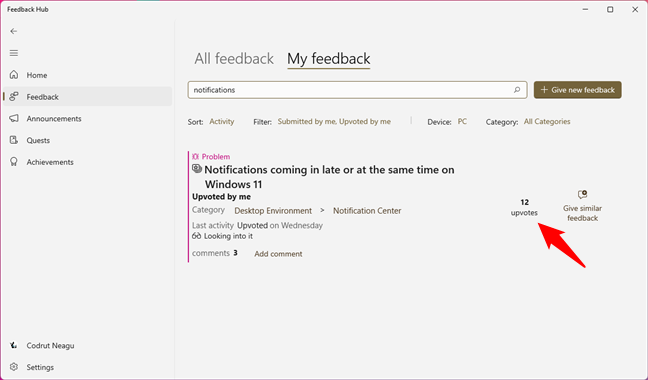Open the Filter Submitted by me dropdown
The width and height of the screenshot is (648, 380).
click(x=334, y=121)
